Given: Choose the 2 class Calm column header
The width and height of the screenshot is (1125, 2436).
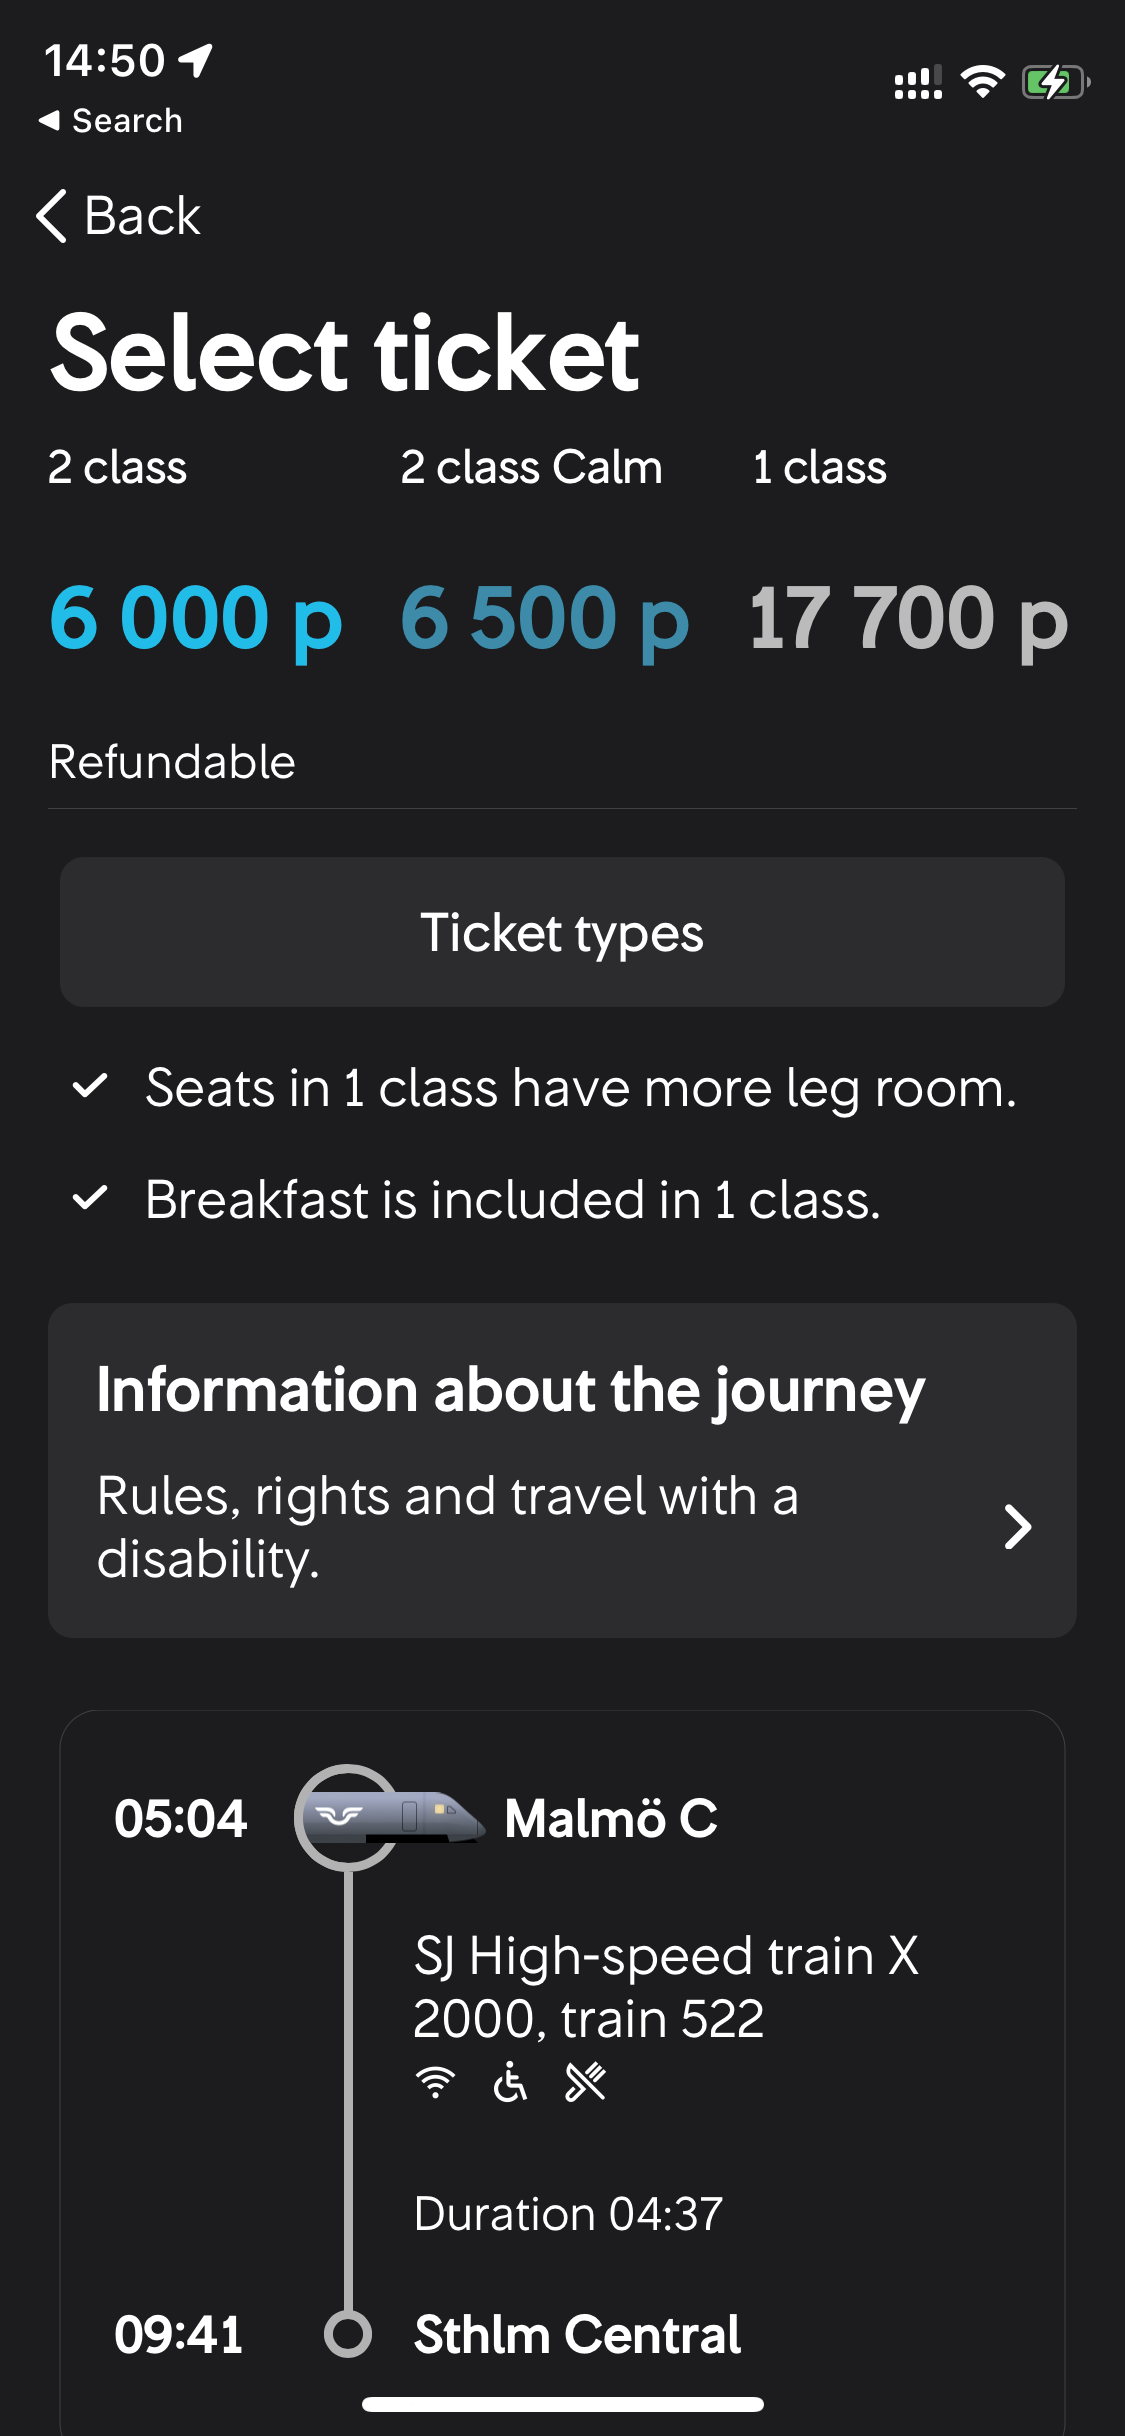Looking at the screenshot, I should [531, 467].
